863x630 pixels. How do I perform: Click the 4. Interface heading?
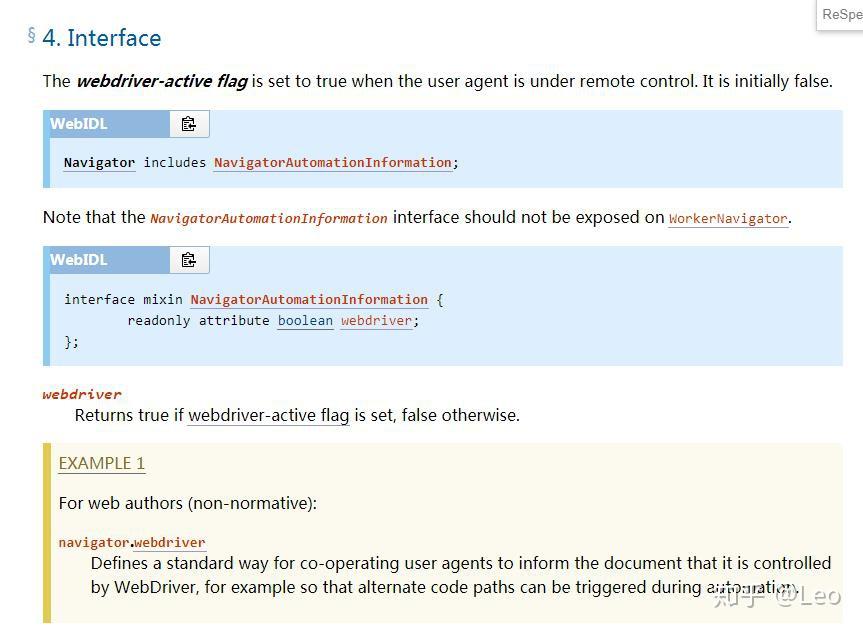(101, 38)
